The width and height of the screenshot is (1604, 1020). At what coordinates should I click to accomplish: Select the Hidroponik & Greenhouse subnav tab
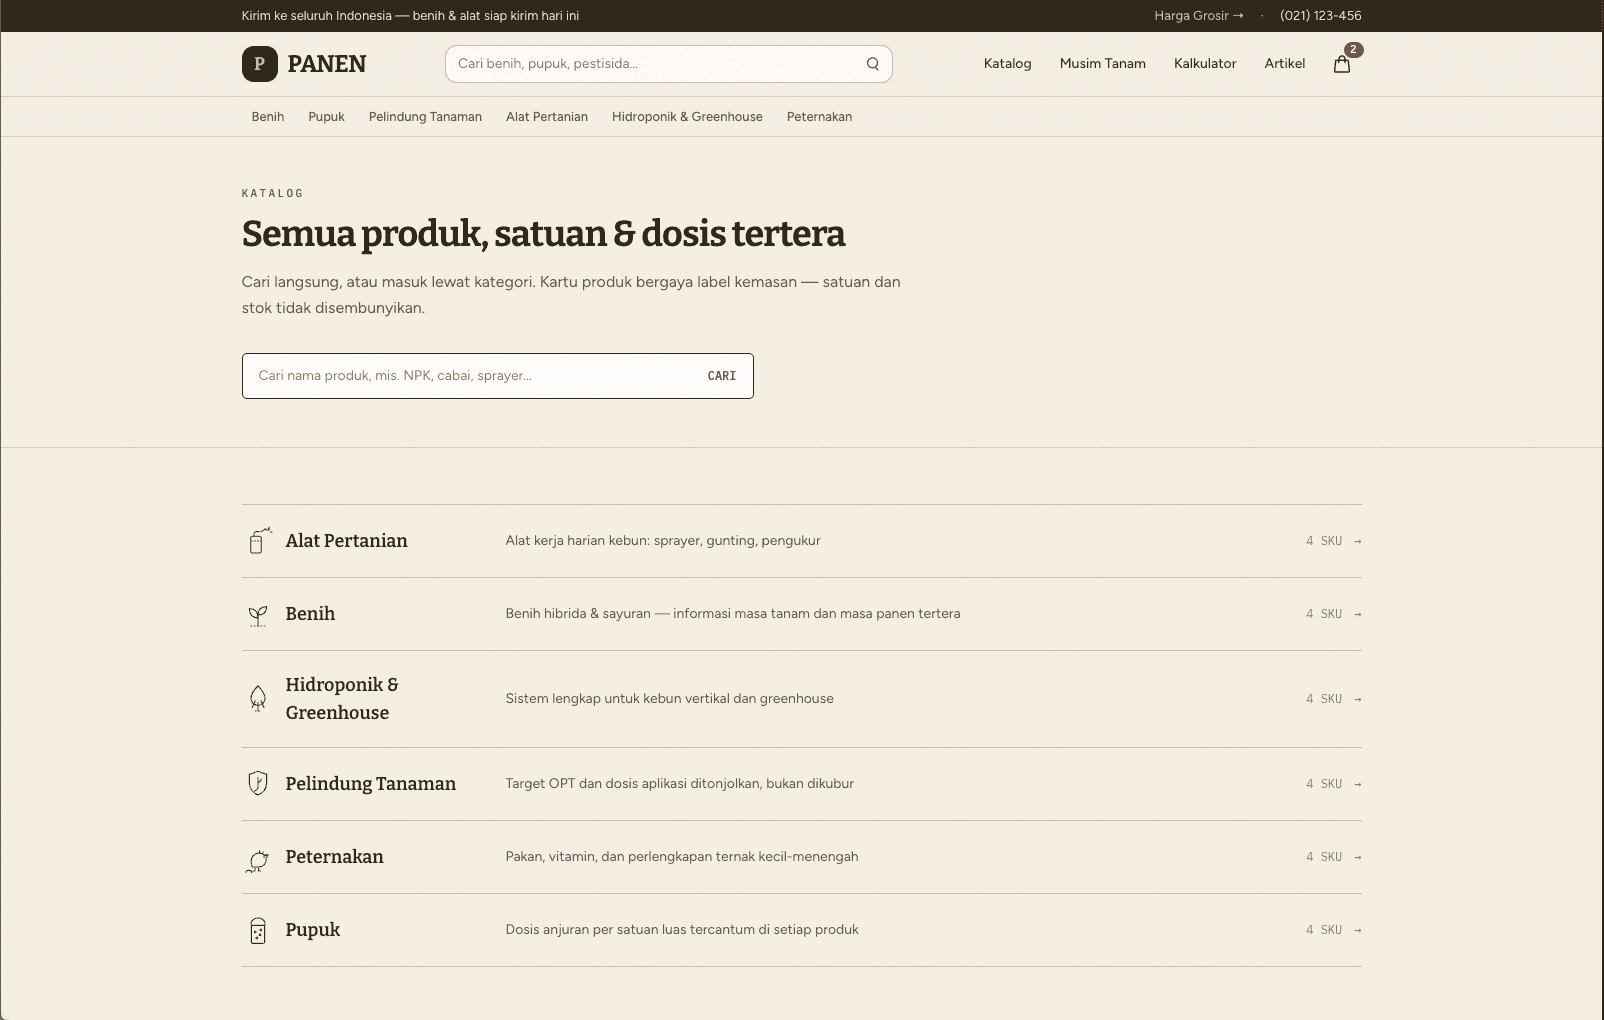point(687,117)
